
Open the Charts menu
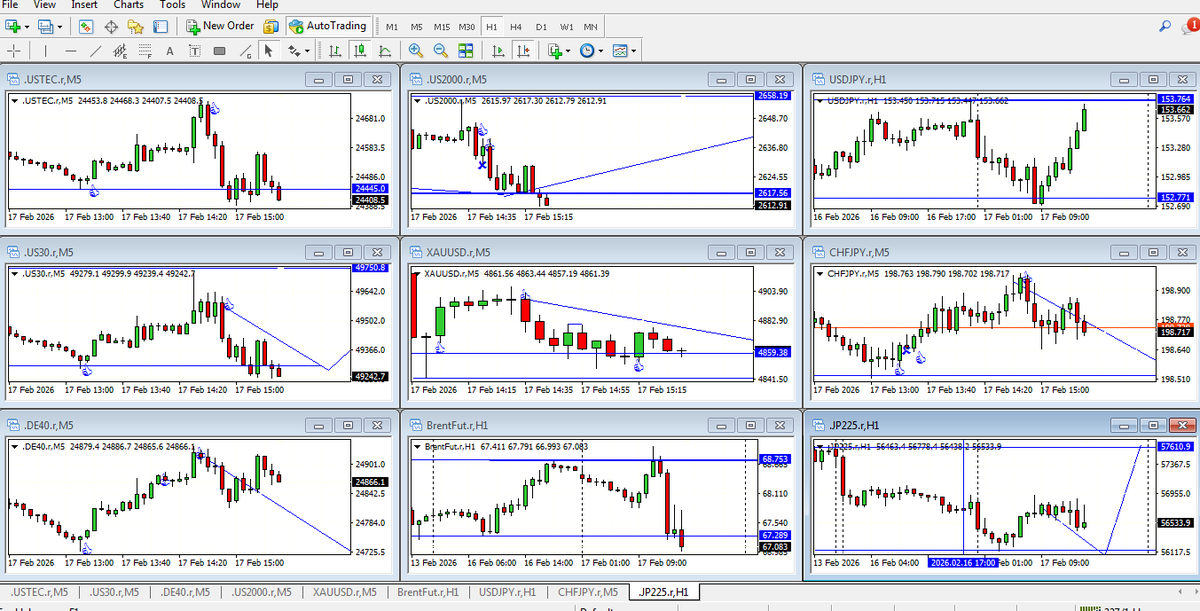(128, 4)
